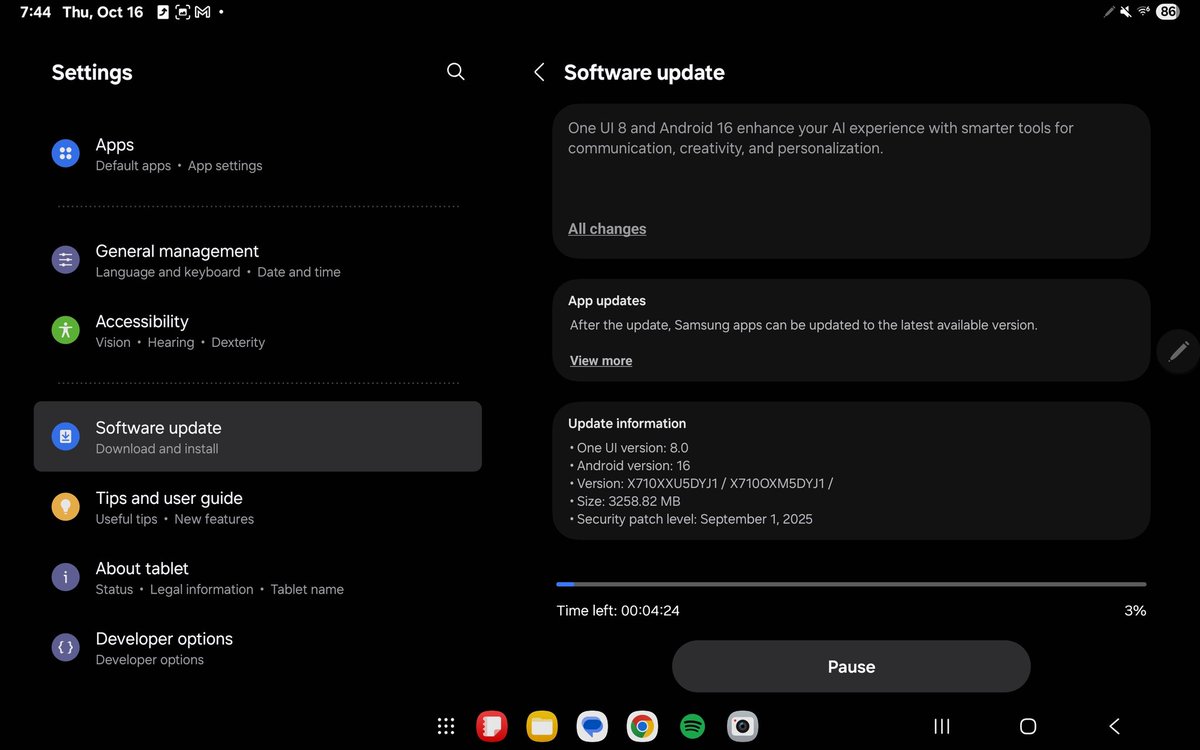
Task: Open the General management menu entry
Action: (258, 260)
